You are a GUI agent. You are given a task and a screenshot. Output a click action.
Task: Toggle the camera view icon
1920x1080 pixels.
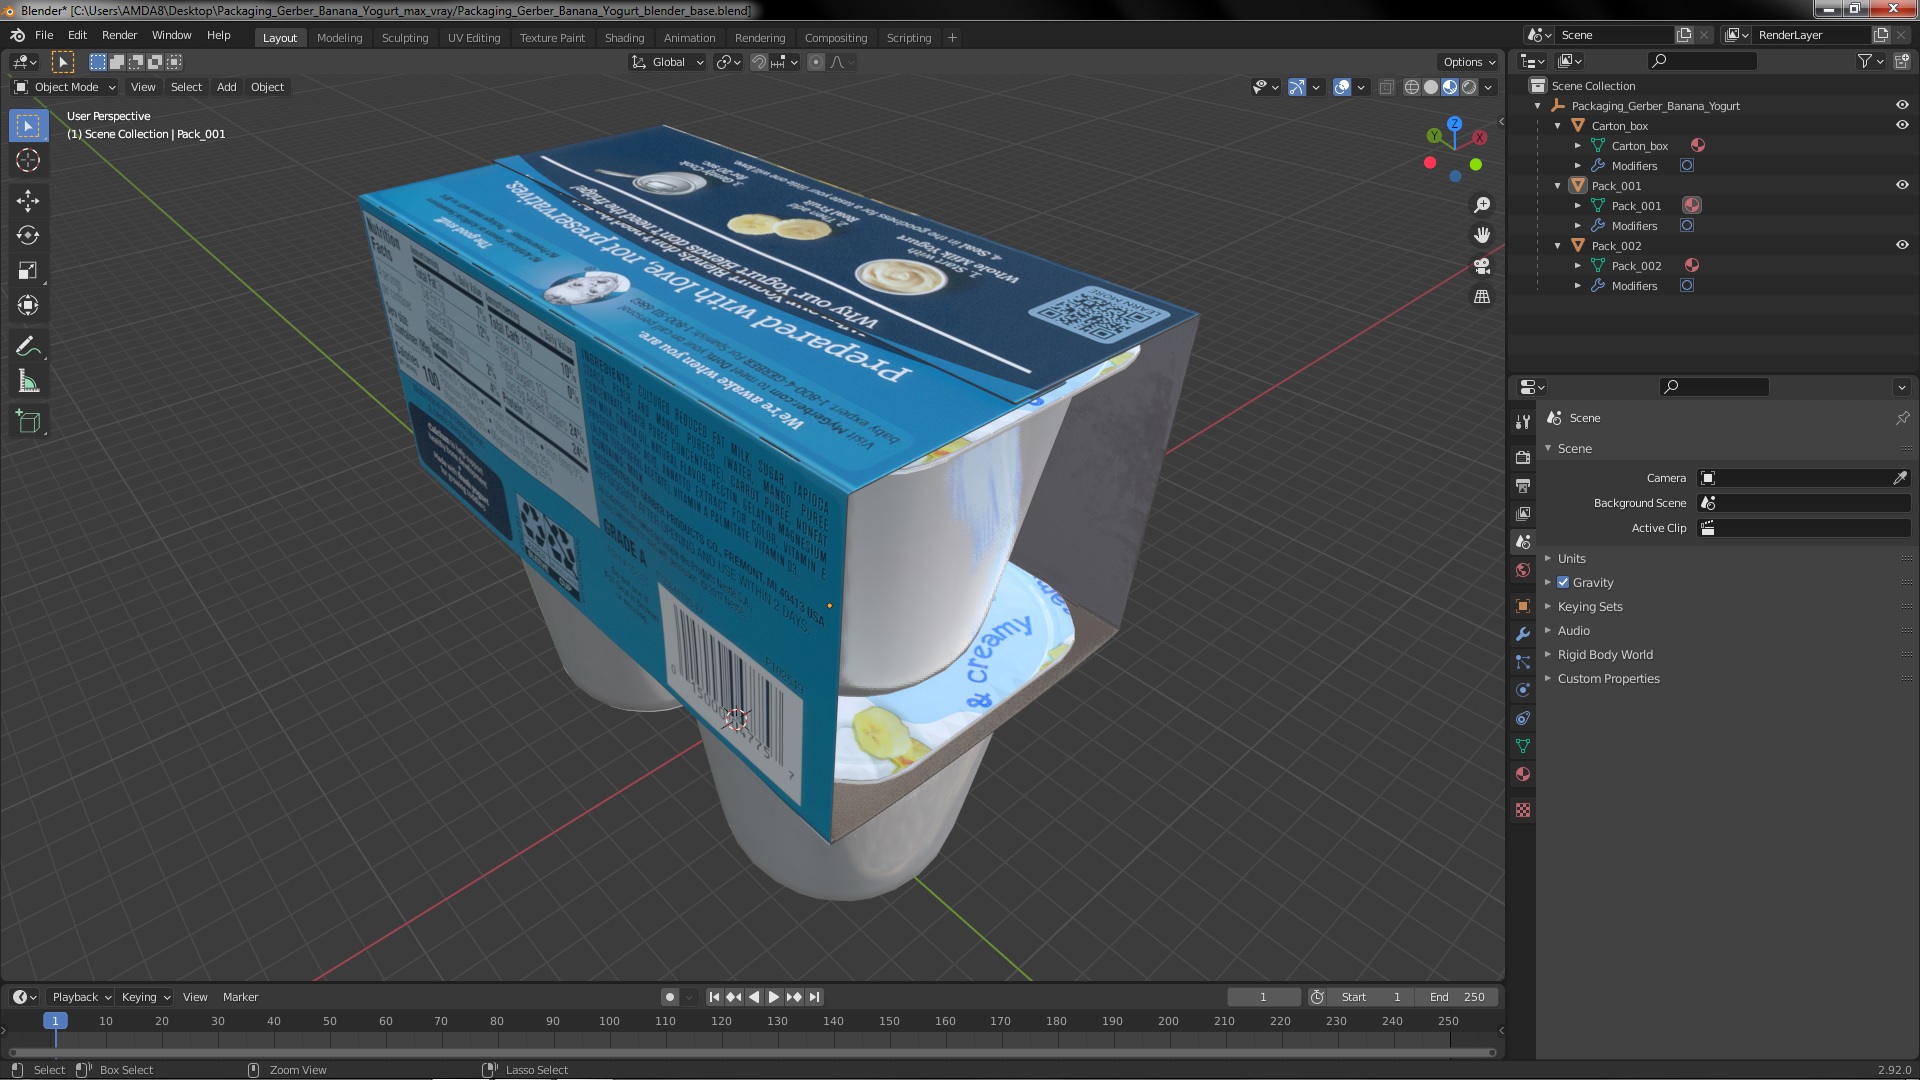pos(1482,266)
